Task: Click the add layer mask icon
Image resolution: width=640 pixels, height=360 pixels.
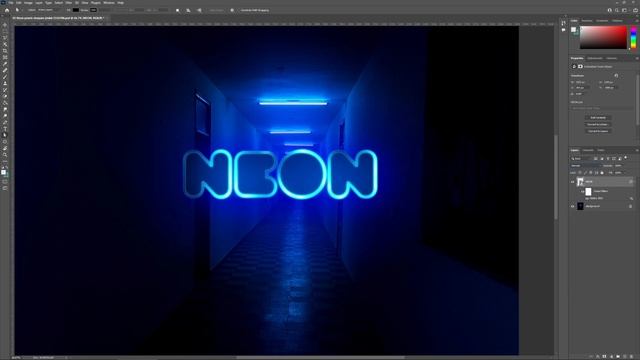Action: (x=604, y=356)
